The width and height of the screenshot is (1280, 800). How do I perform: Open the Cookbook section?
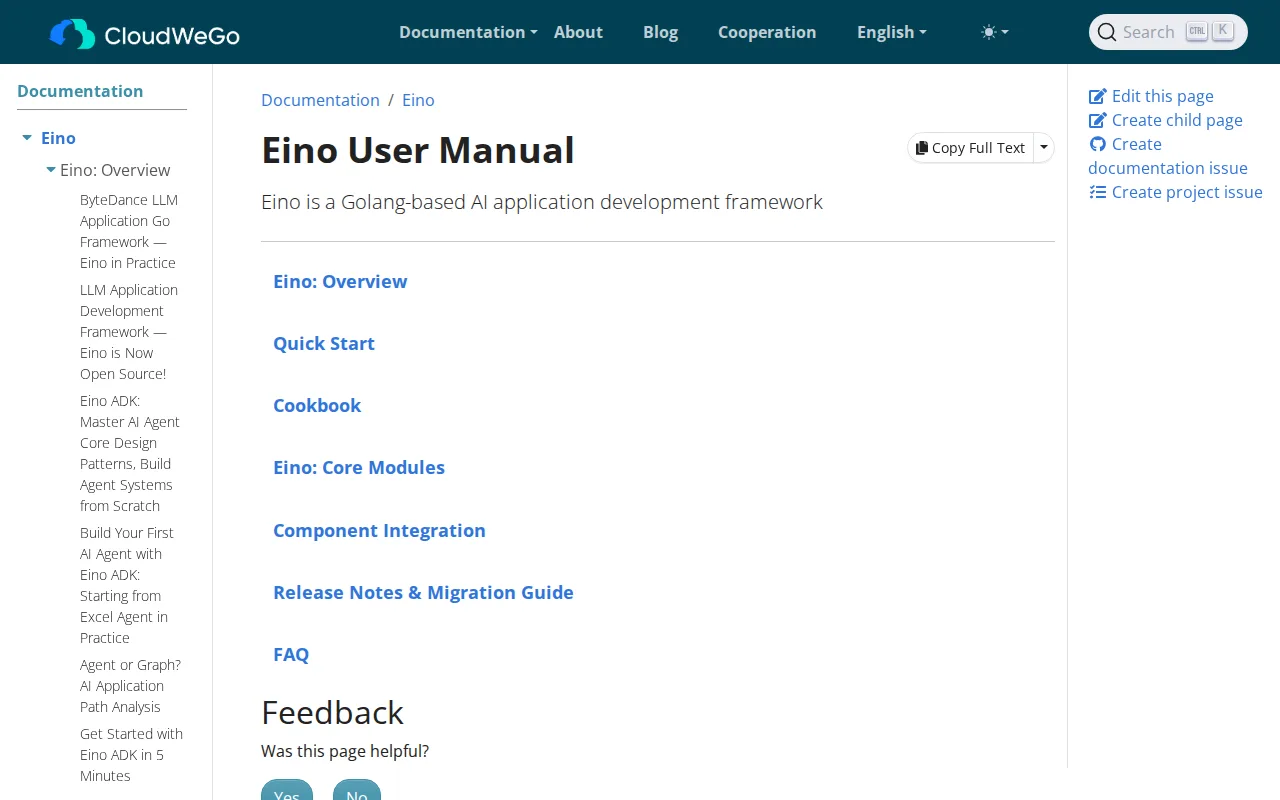tap(317, 406)
